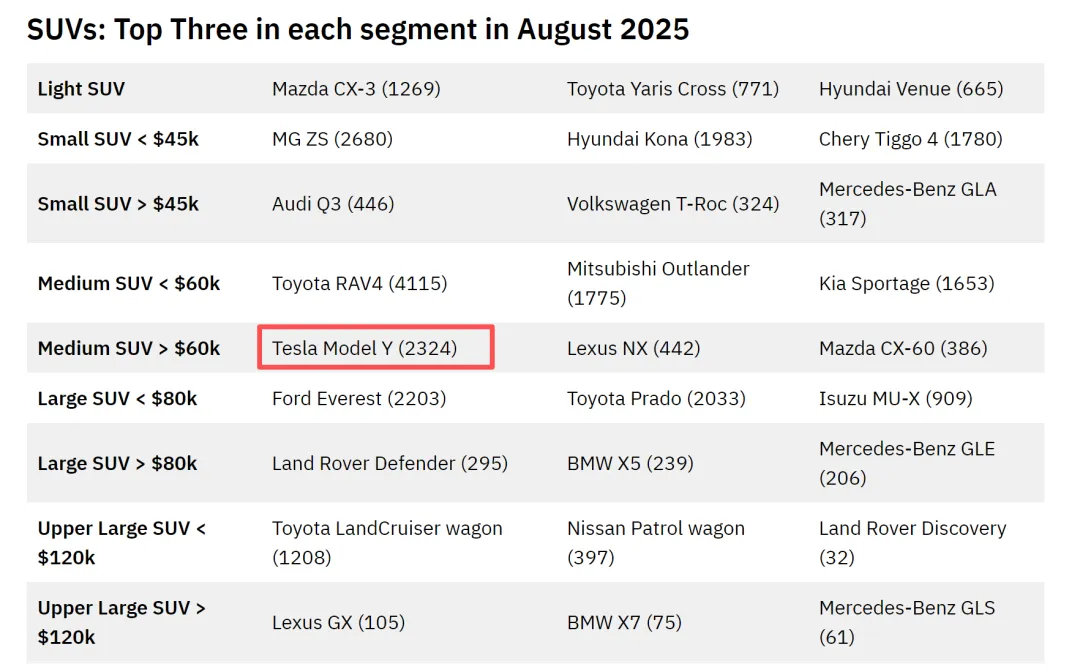Select the Hyundai Venue (665) cell
The height and width of the screenshot is (672, 1080).
[x=911, y=89]
